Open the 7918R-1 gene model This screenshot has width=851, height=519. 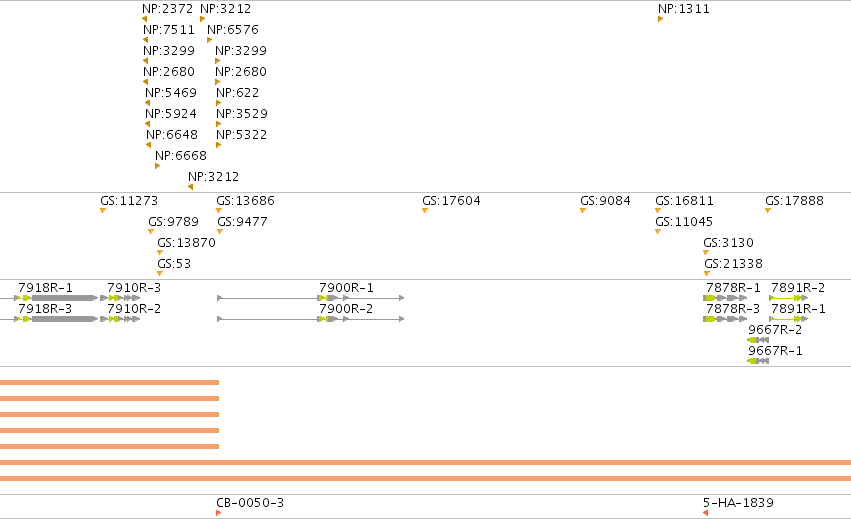pos(49,298)
